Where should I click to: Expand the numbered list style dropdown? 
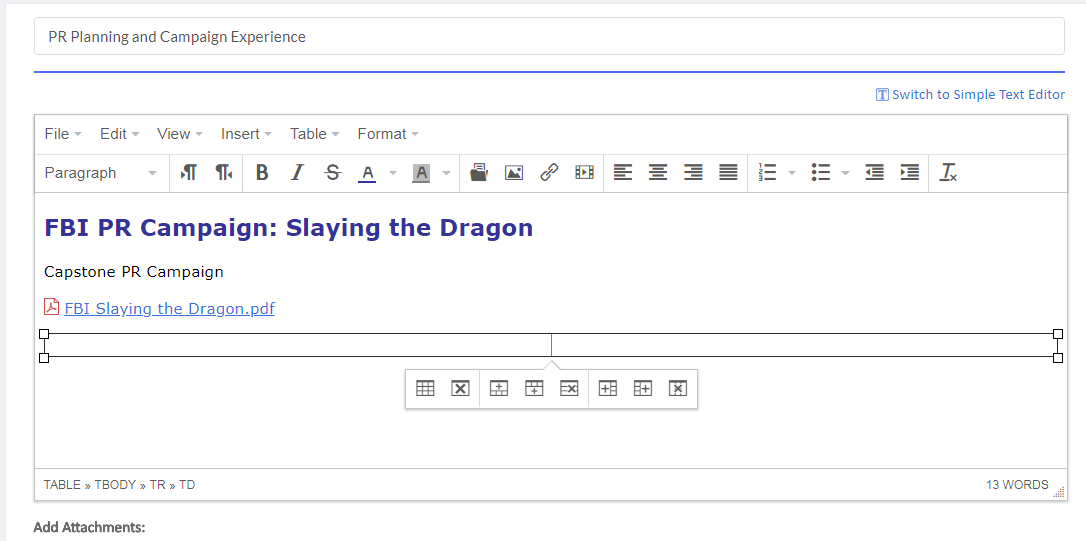[x=792, y=172]
